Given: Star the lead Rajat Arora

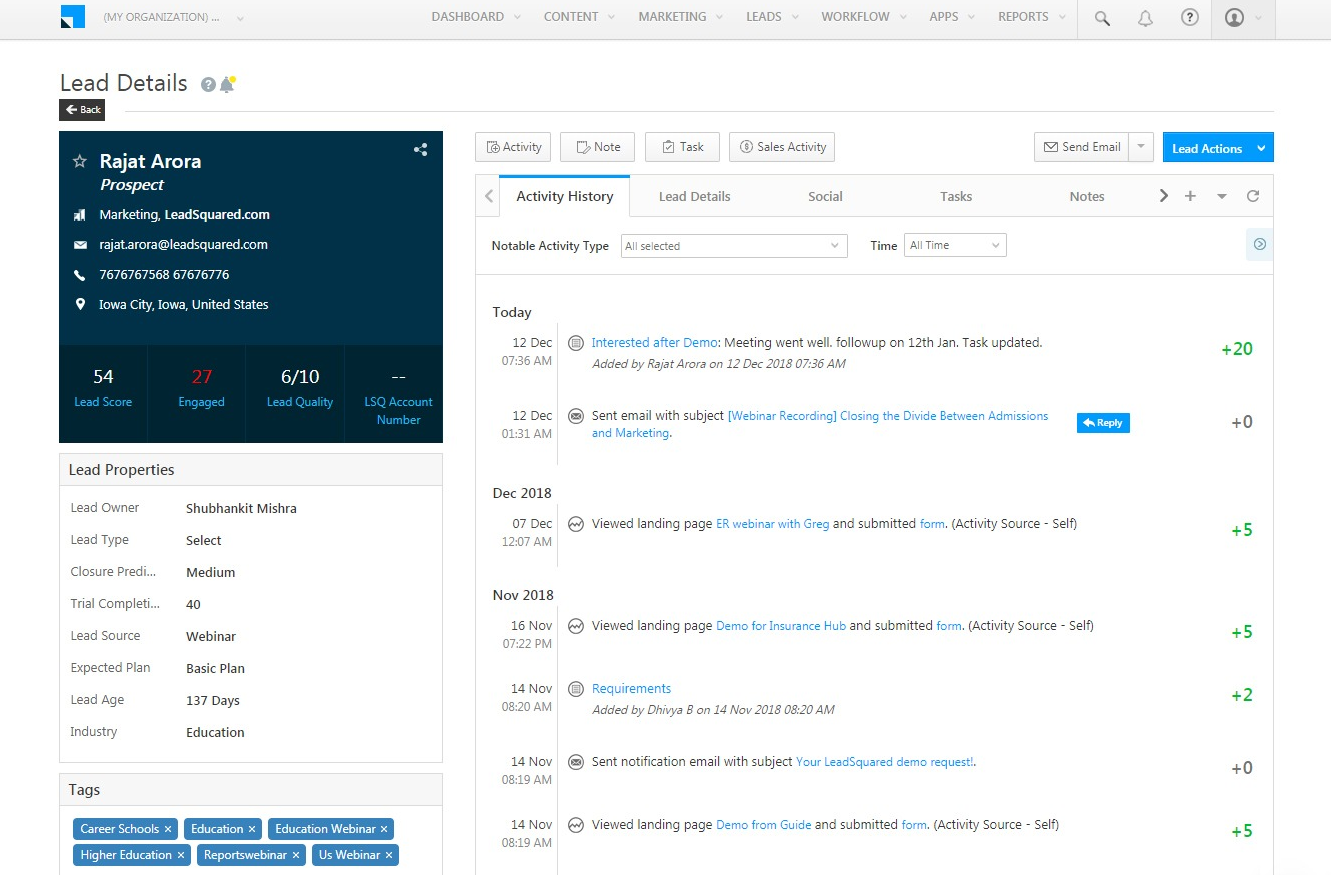Looking at the screenshot, I should 80,161.
